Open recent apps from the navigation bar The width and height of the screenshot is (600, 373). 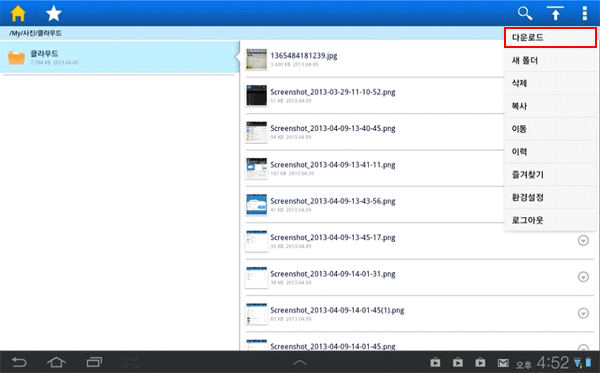tap(94, 362)
